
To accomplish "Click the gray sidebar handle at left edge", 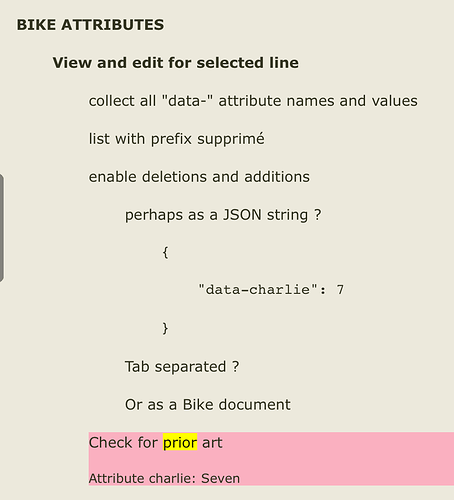I will [x=2, y=228].
